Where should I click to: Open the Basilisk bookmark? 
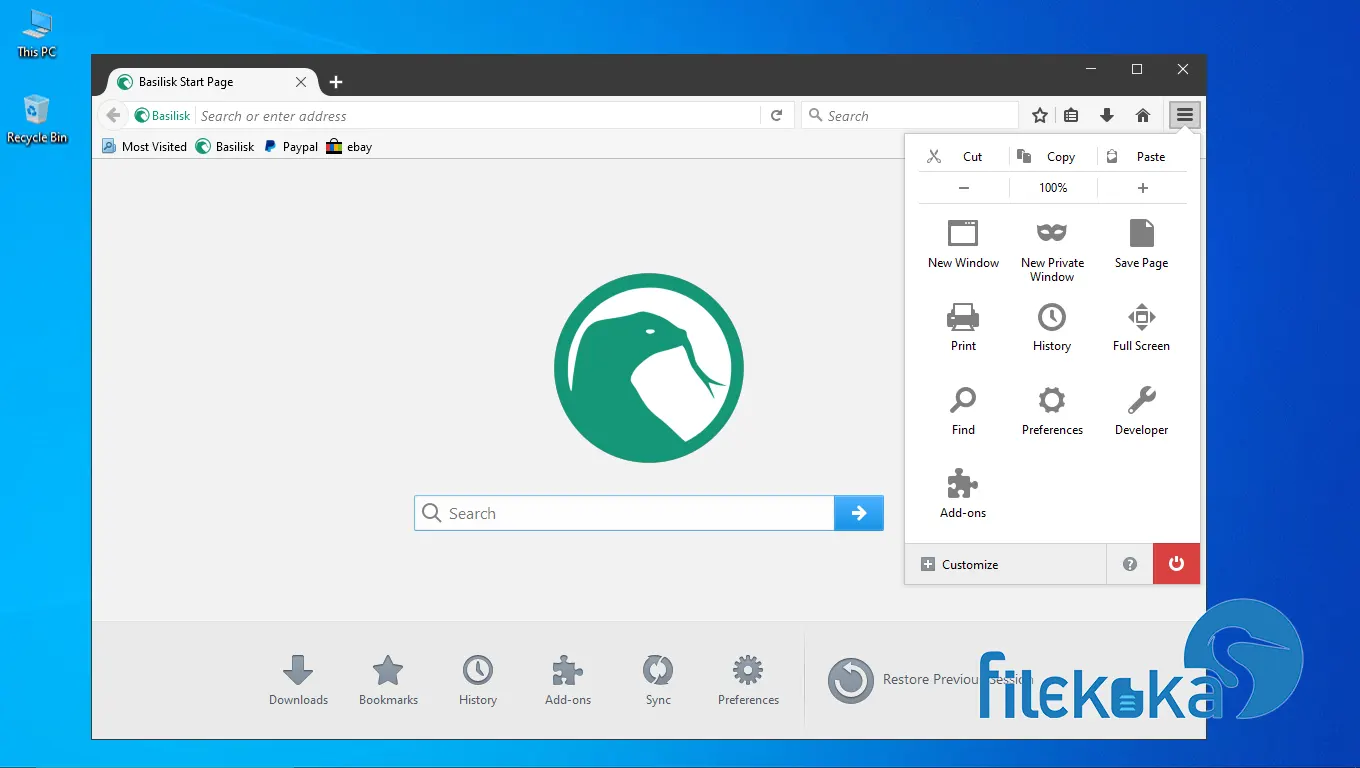[225, 146]
